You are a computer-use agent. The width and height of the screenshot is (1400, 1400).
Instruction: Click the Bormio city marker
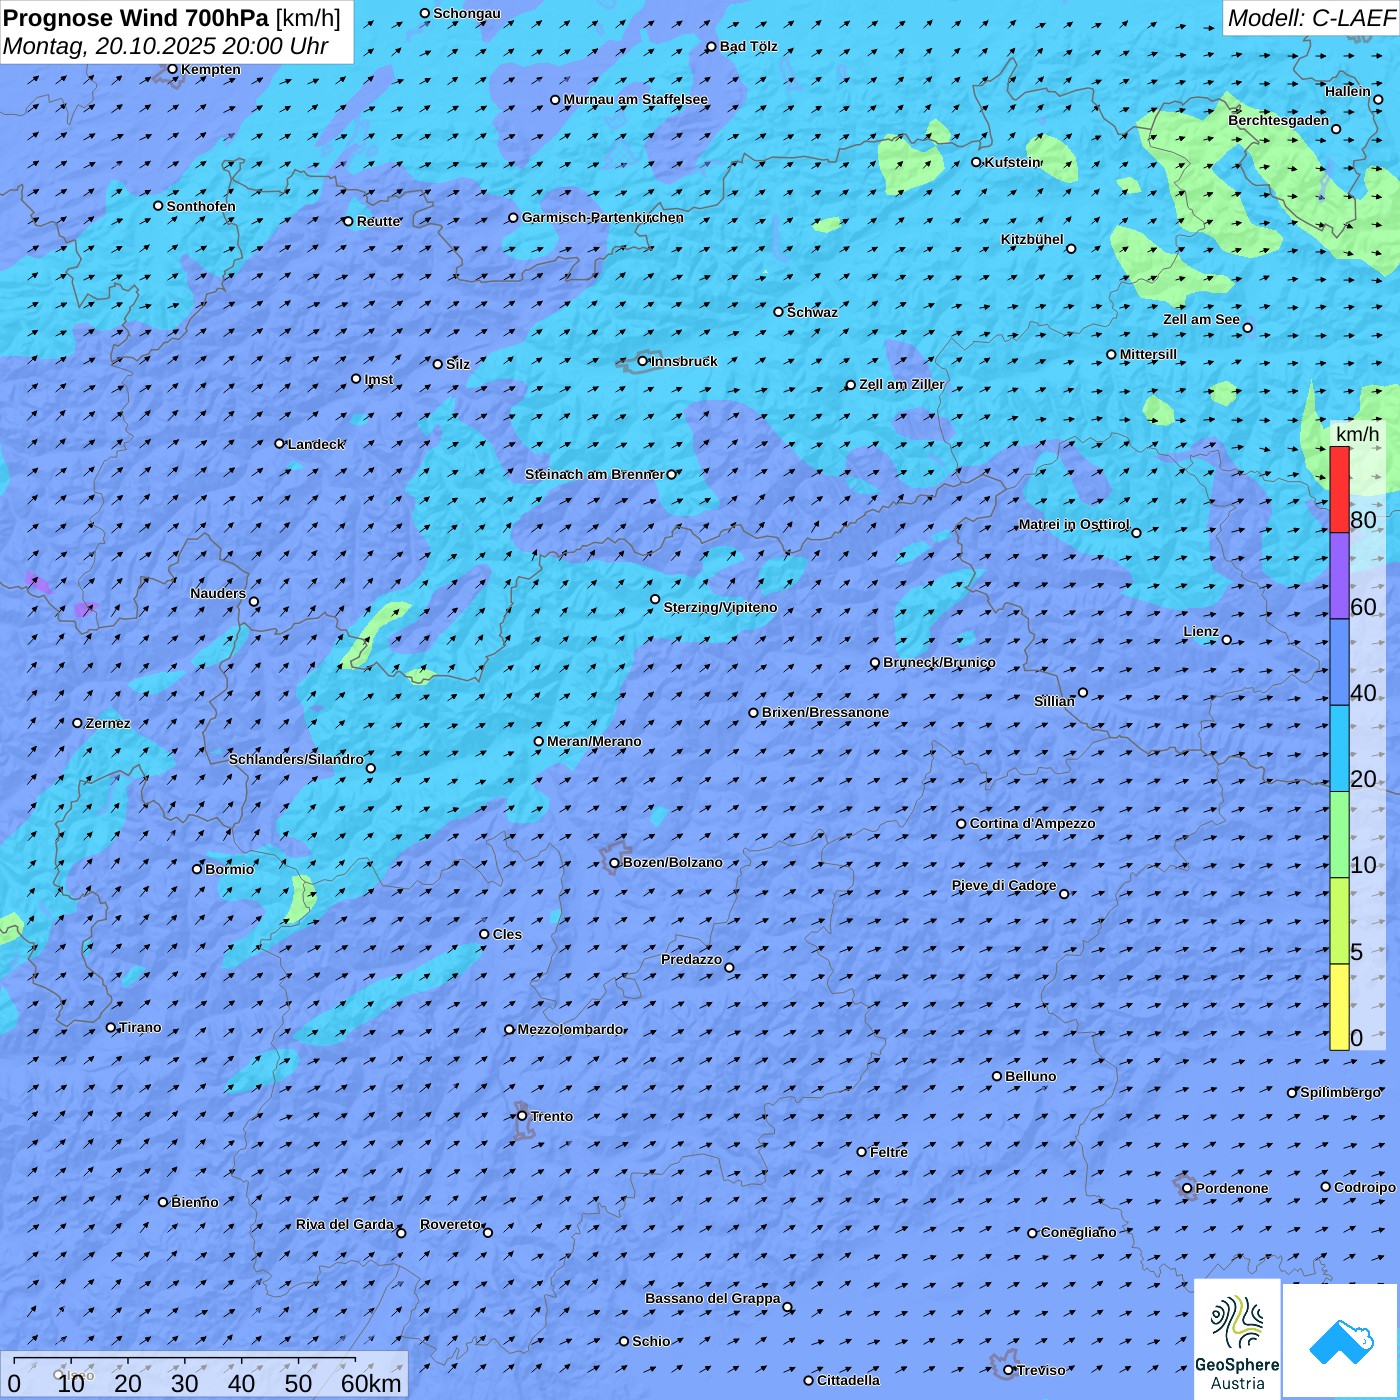tap(197, 869)
